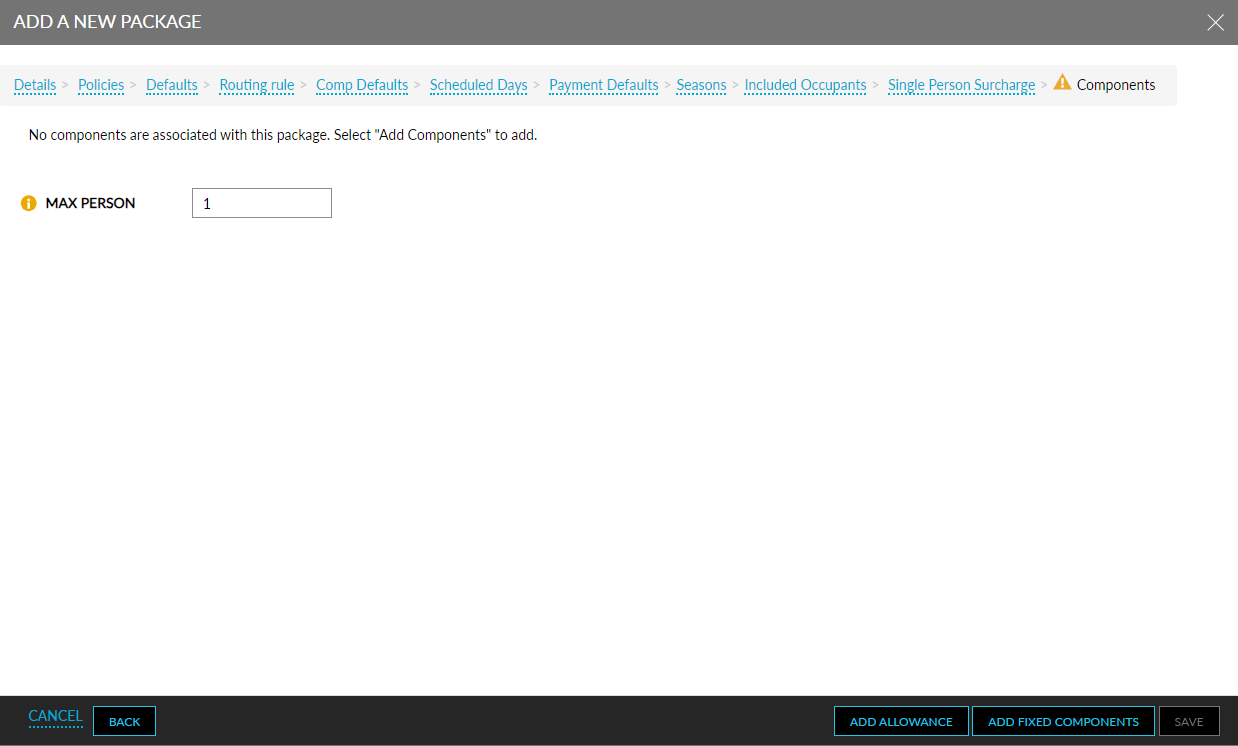Go to the Defaults step
This screenshot has height=746, width=1238.
pyautogui.click(x=171, y=85)
